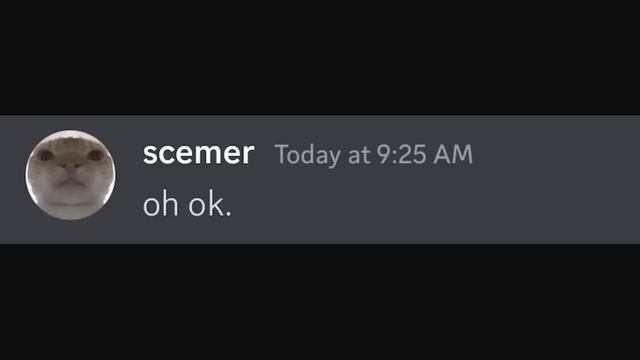This screenshot has height=360, width=640.
Task: Click the cat's nose in avatar
Action: (x=71, y=167)
